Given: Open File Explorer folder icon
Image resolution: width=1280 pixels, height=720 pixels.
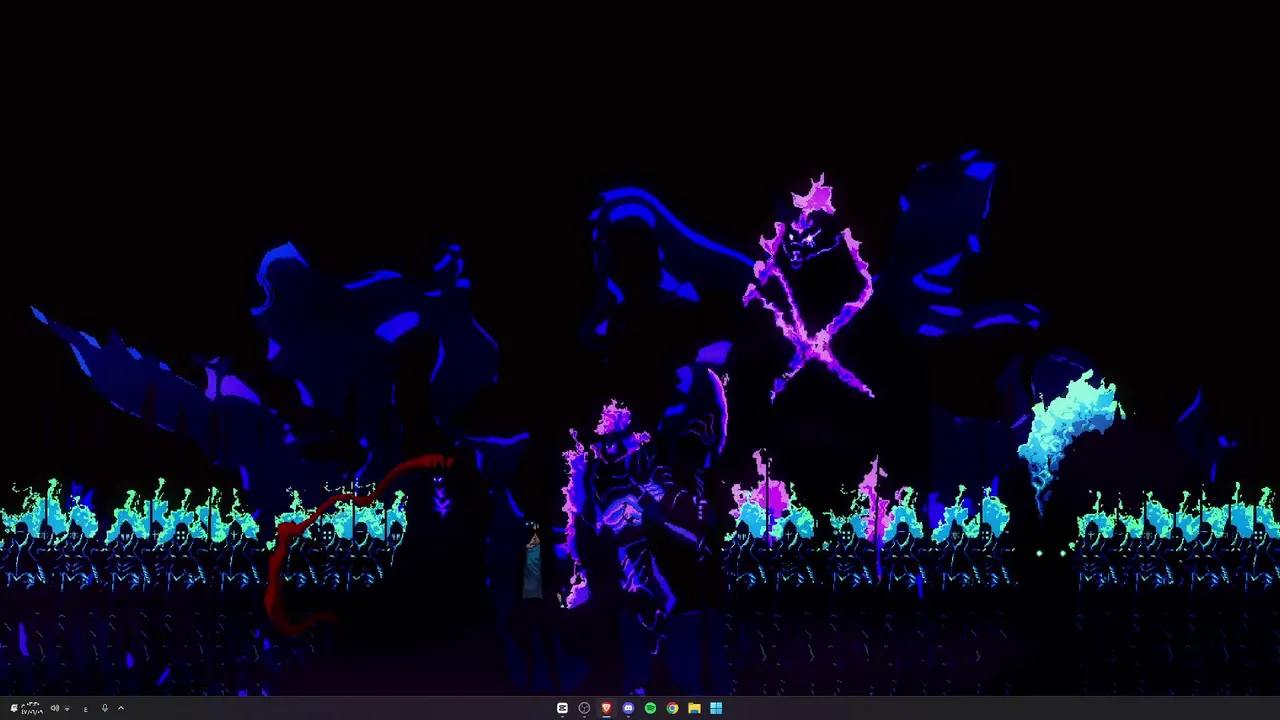Looking at the screenshot, I should [x=694, y=708].
